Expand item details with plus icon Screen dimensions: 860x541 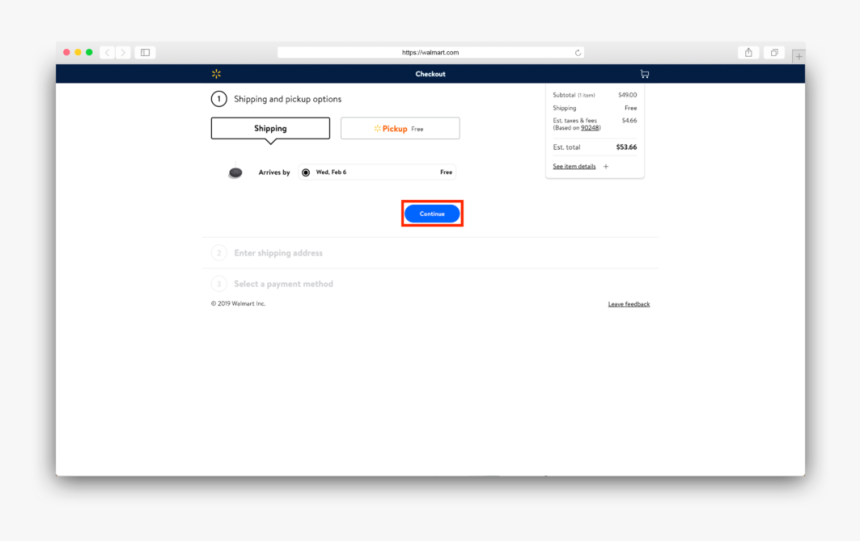point(606,166)
